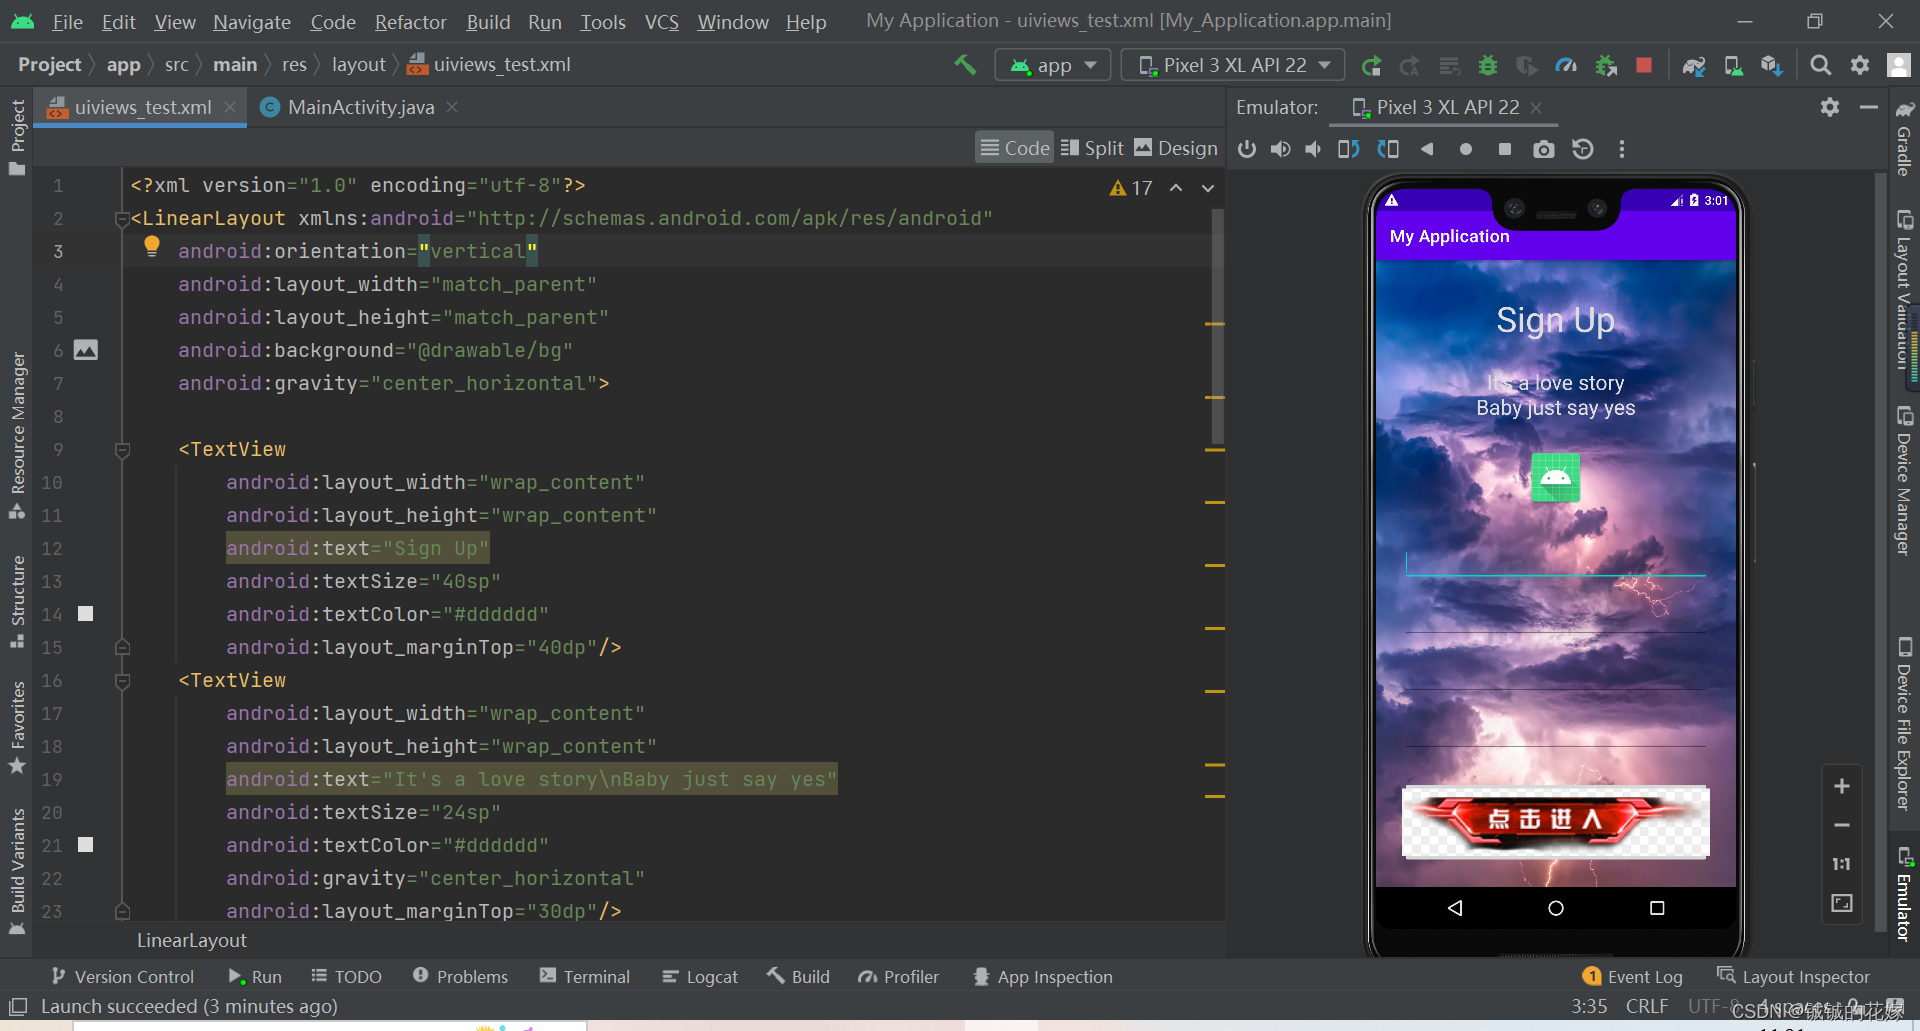Open the Pixel 3 XL API 22 device dropdown
The height and width of the screenshot is (1031, 1920).
click(x=1232, y=64)
